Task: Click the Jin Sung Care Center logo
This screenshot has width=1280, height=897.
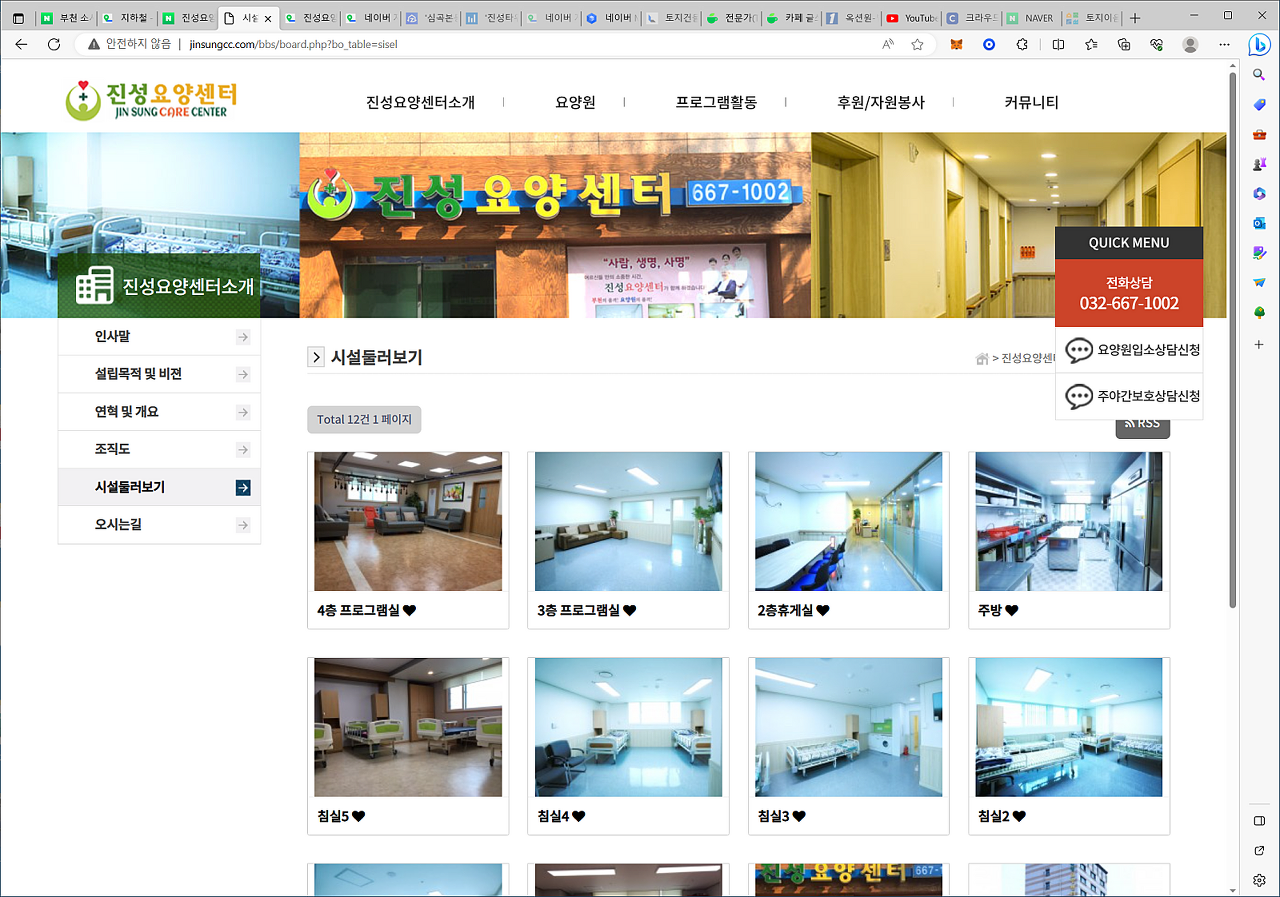Action: click(x=151, y=100)
